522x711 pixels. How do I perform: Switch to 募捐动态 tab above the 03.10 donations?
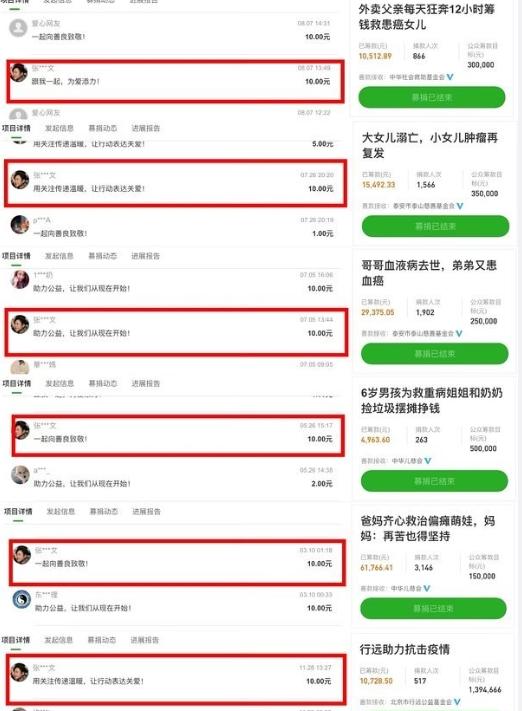104,511
